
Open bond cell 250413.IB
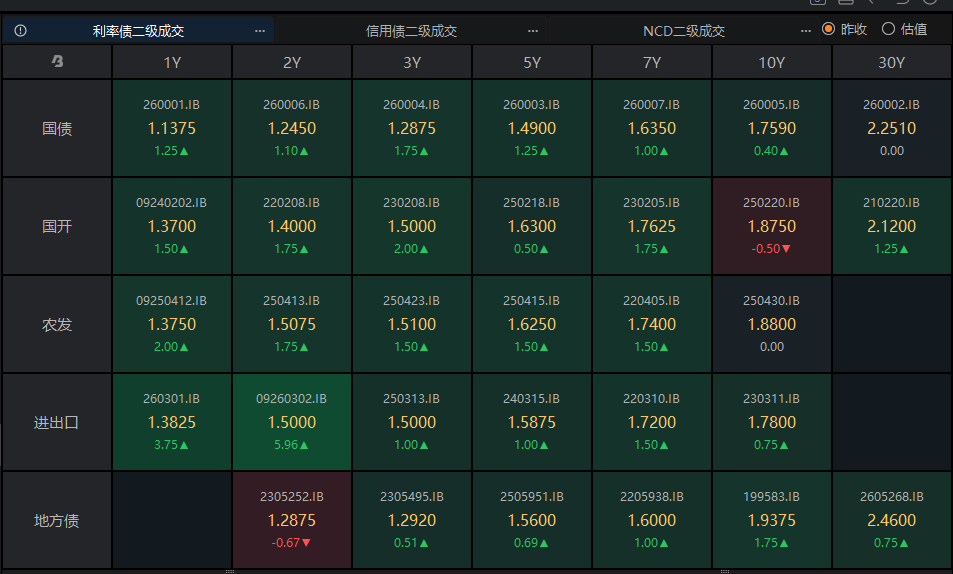point(292,324)
